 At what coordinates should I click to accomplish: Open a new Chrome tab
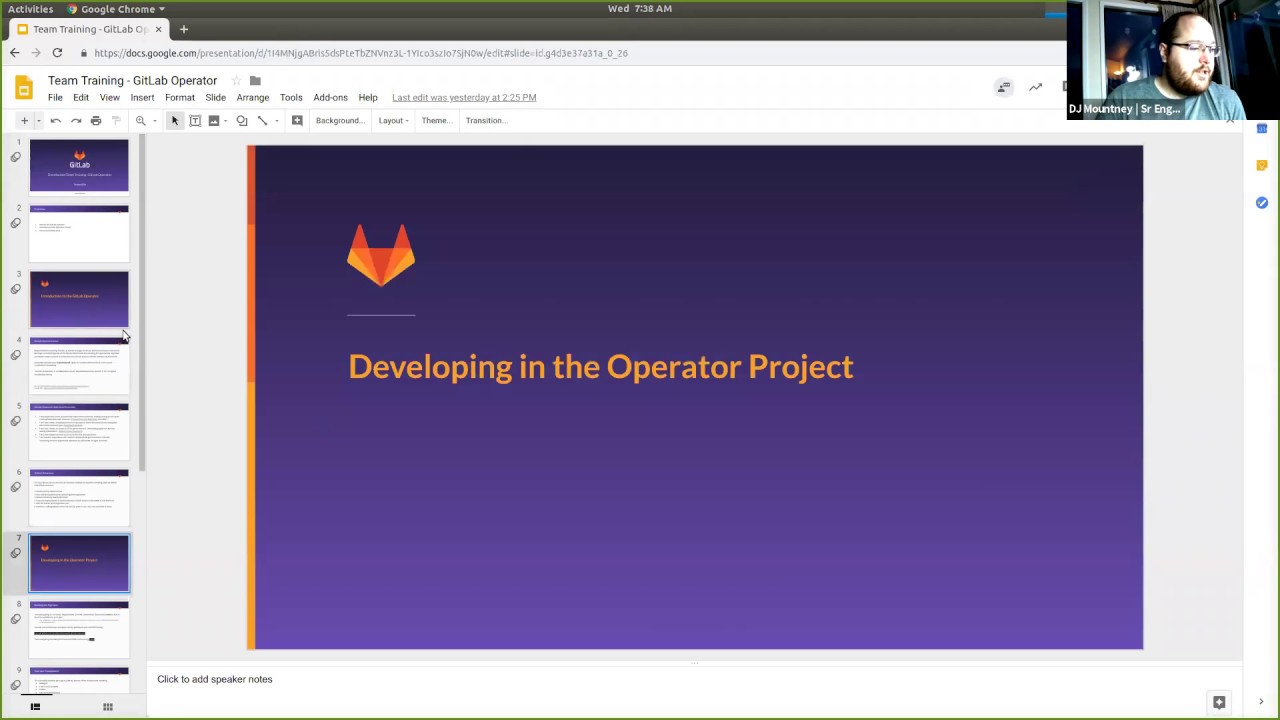pos(184,29)
